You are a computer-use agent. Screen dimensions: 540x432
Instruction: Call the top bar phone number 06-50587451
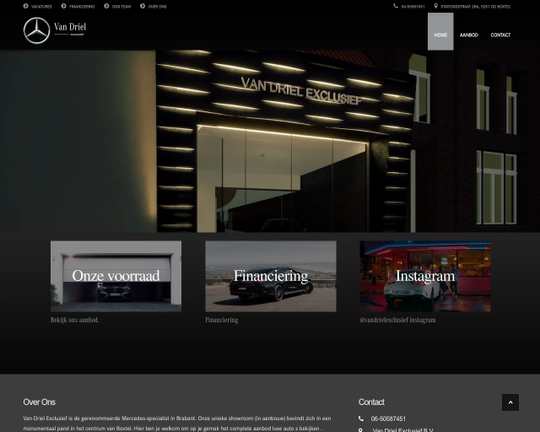[x=413, y=7]
